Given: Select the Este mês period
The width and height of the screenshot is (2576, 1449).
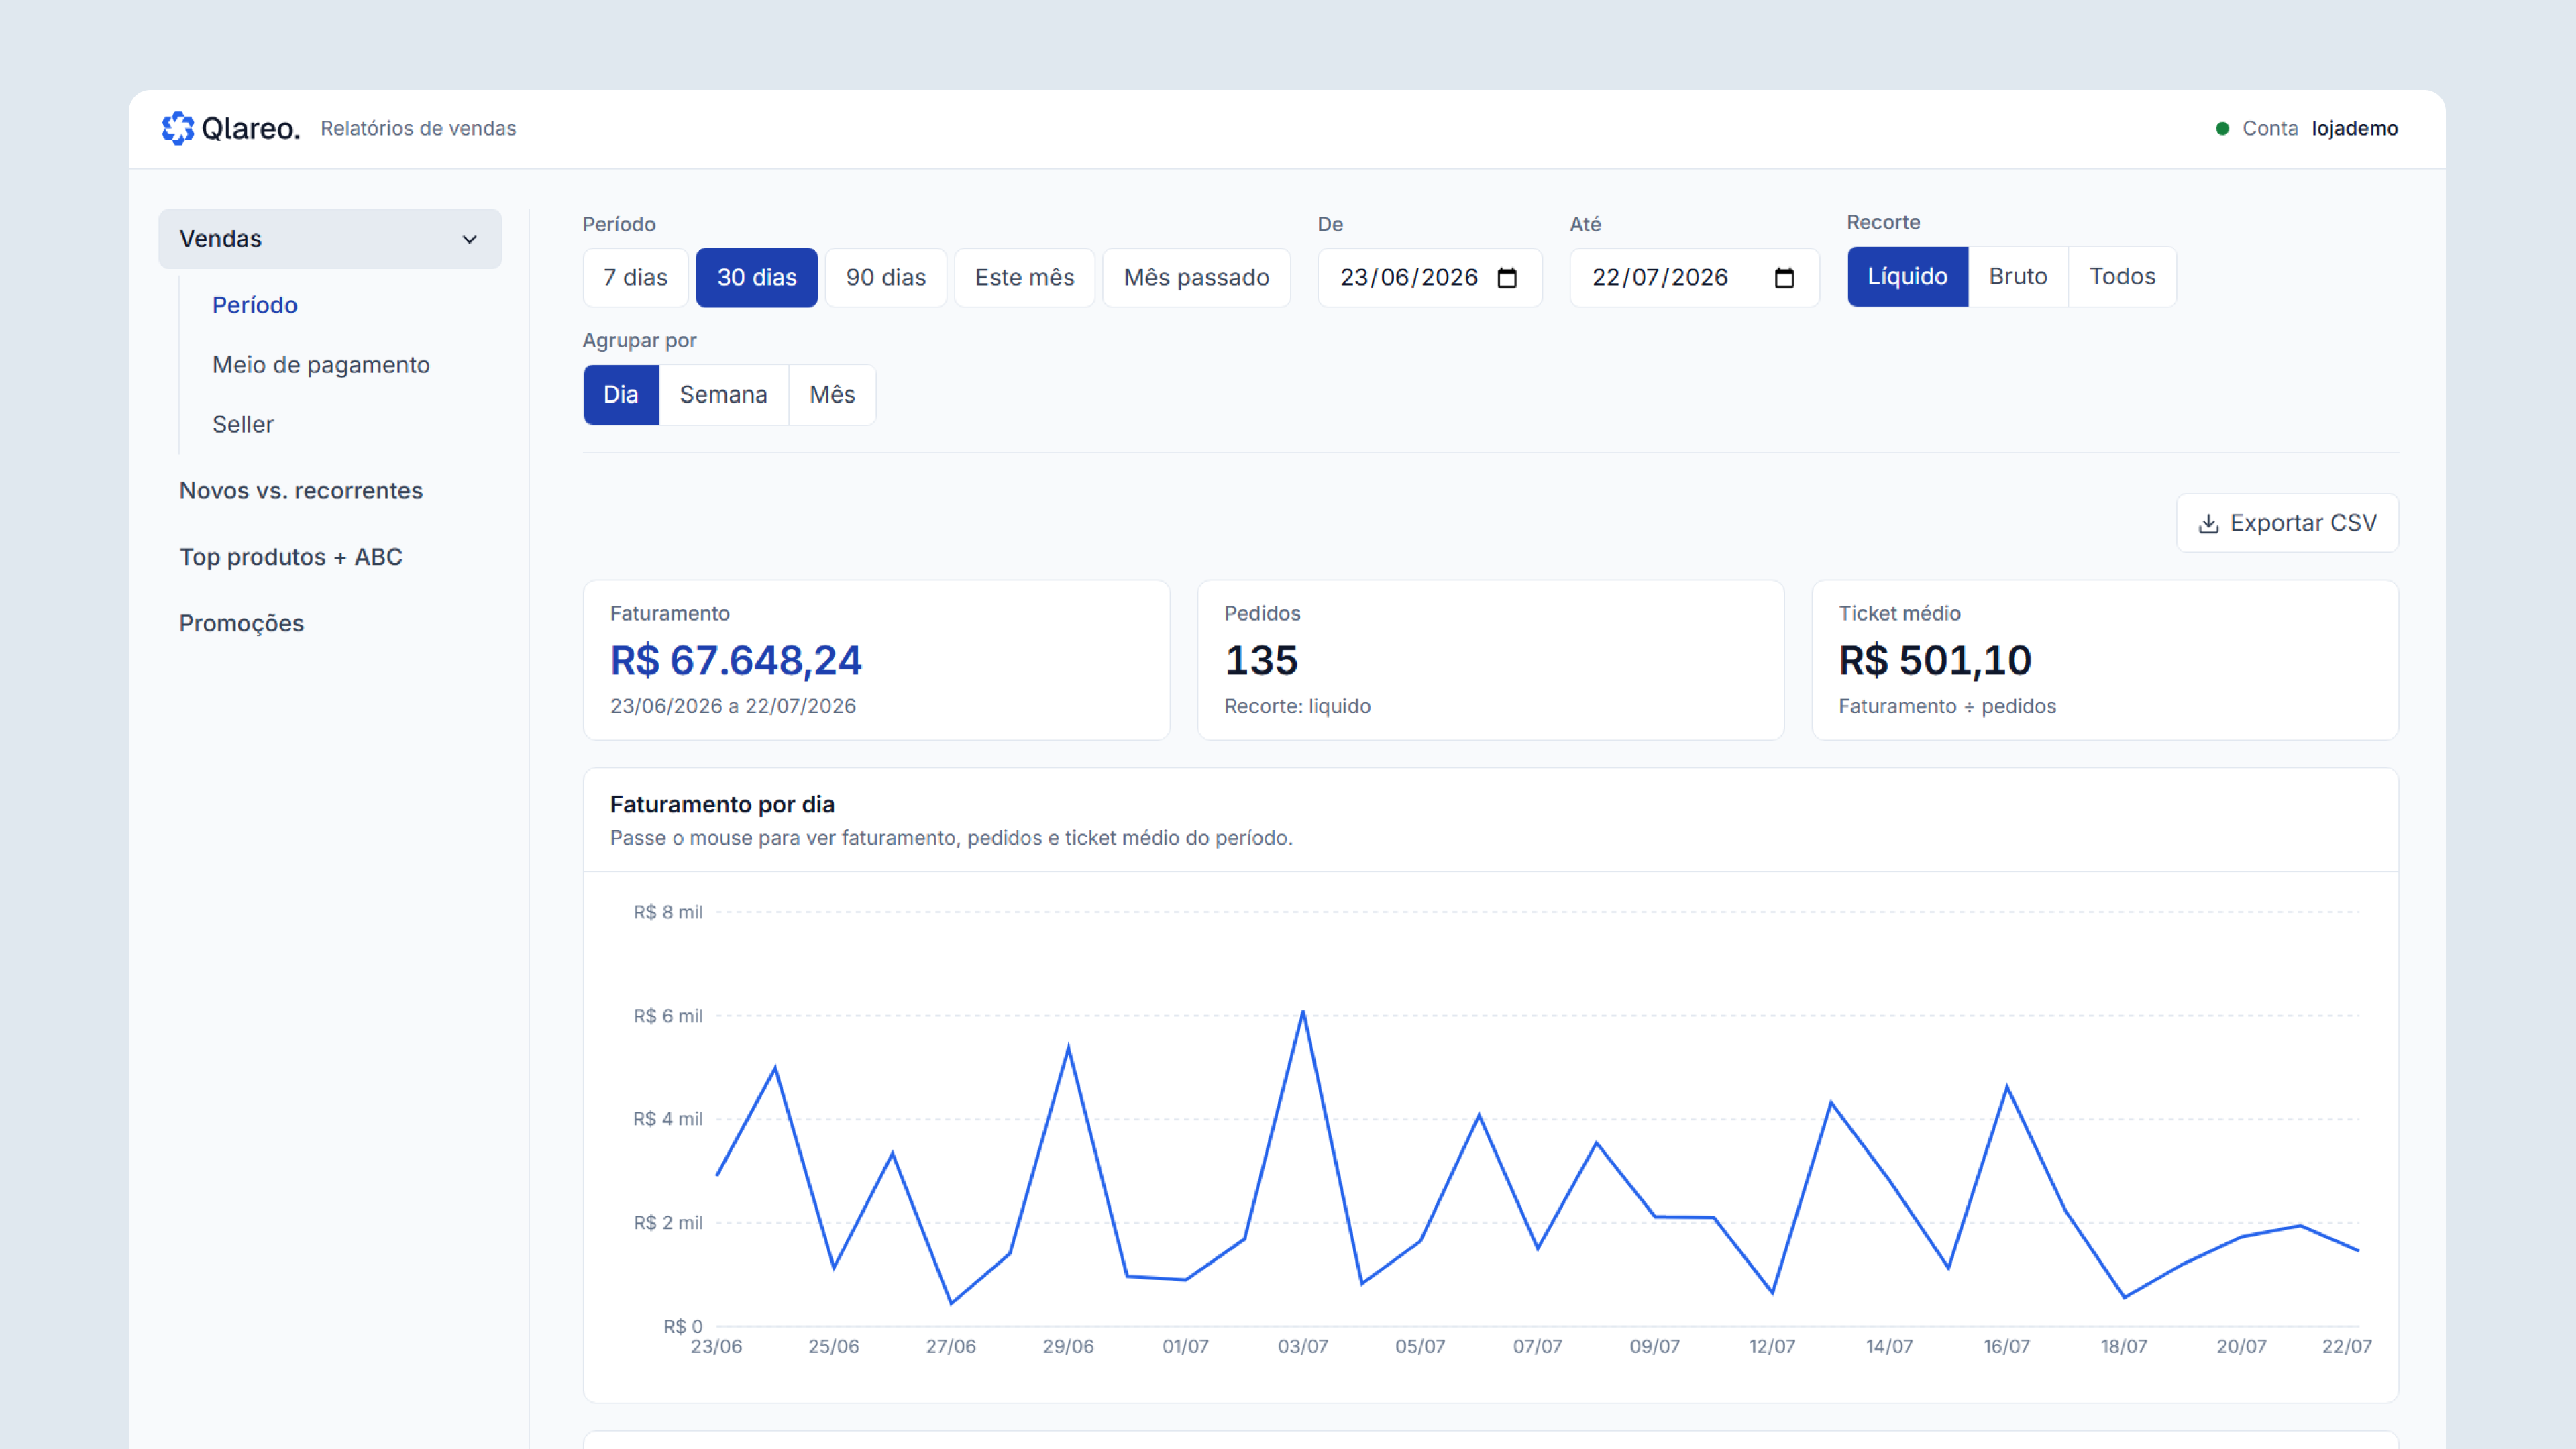Looking at the screenshot, I should 1025,278.
